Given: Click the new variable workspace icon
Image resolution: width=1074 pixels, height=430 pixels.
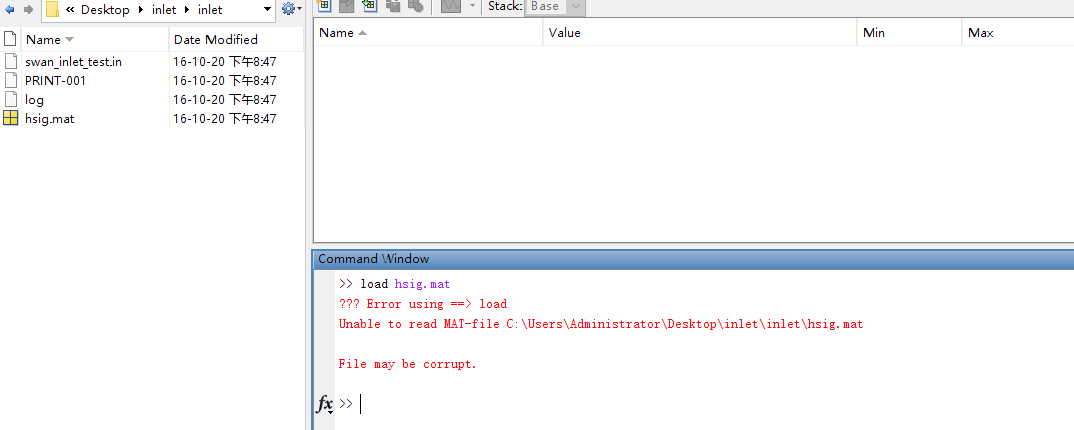Looking at the screenshot, I should pyautogui.click(x=323, y=5).
